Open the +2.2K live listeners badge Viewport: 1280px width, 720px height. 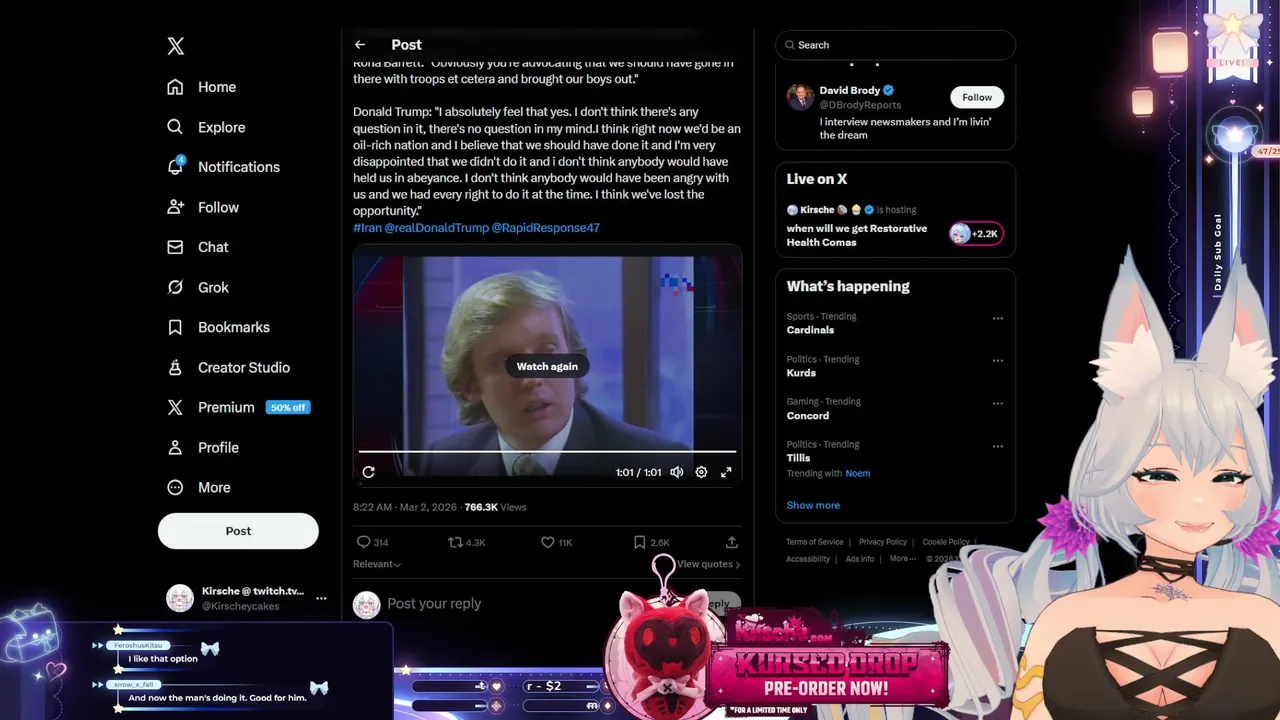click(x=975, y=234)
